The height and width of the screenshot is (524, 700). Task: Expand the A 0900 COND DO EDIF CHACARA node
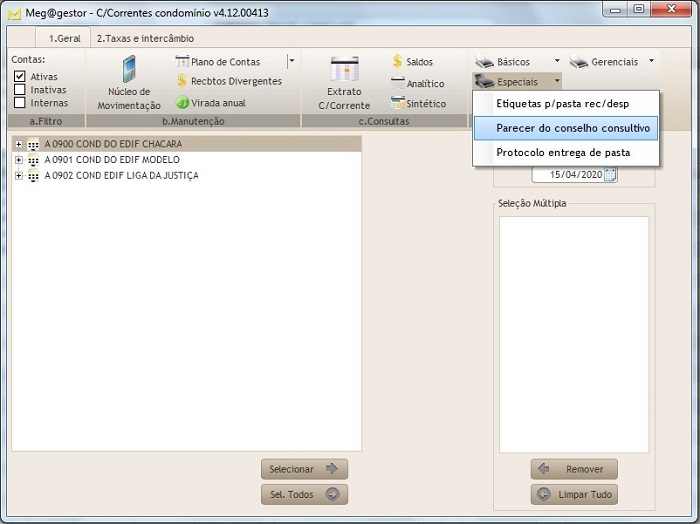pyautogui.click(x=18, y=144)
